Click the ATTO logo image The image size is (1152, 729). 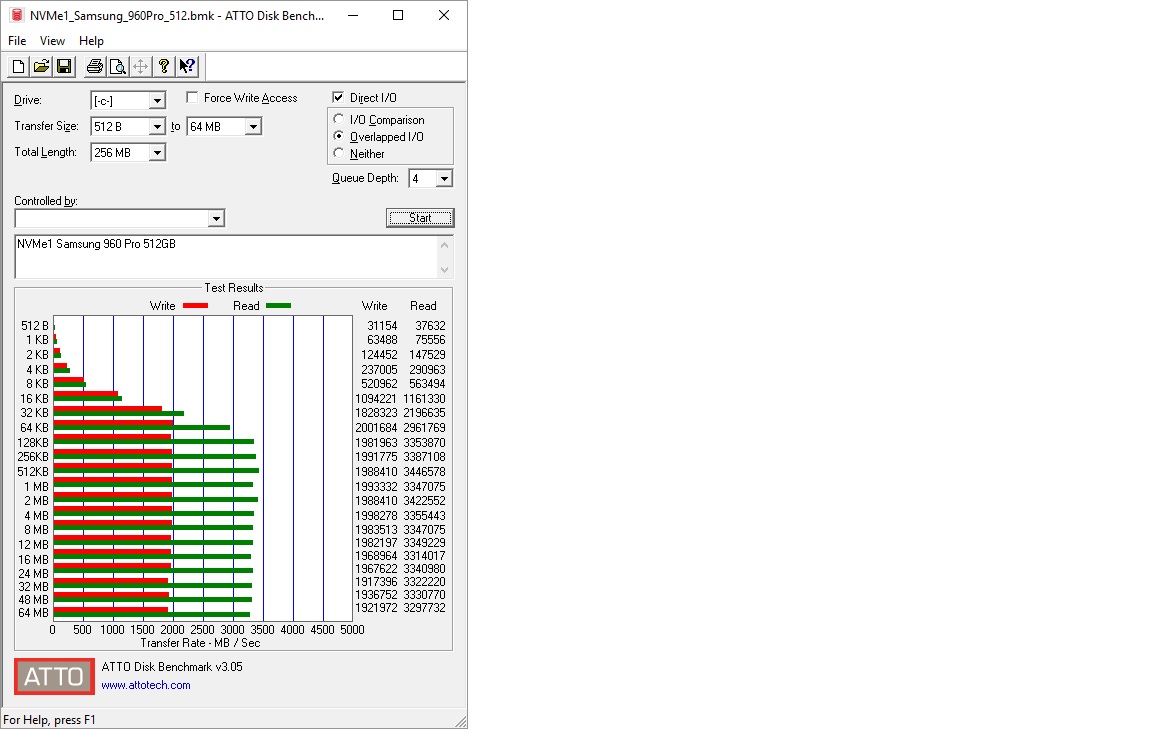coord(54,676)
